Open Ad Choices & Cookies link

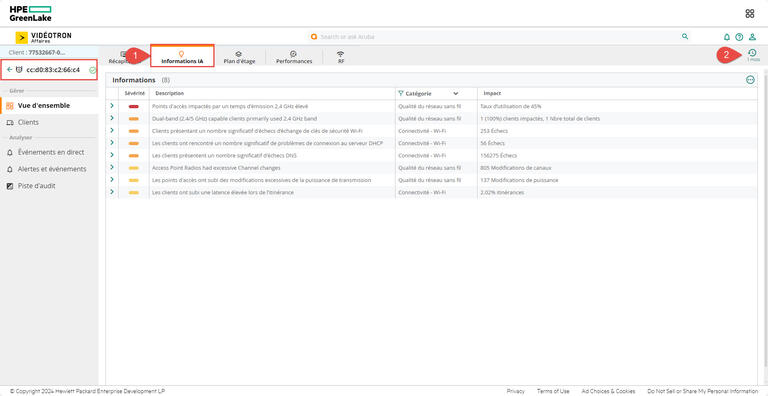click(x=608, y=391)
